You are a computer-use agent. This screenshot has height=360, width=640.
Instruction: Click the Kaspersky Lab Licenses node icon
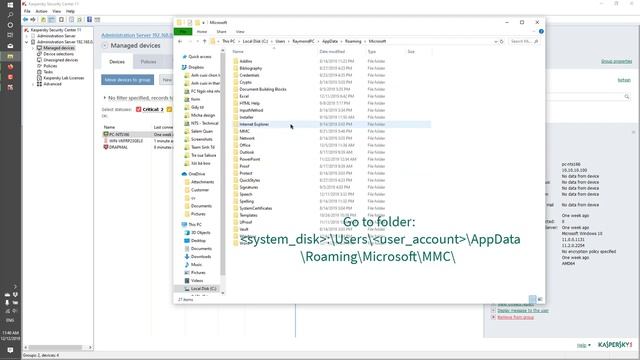coord(39,78)
